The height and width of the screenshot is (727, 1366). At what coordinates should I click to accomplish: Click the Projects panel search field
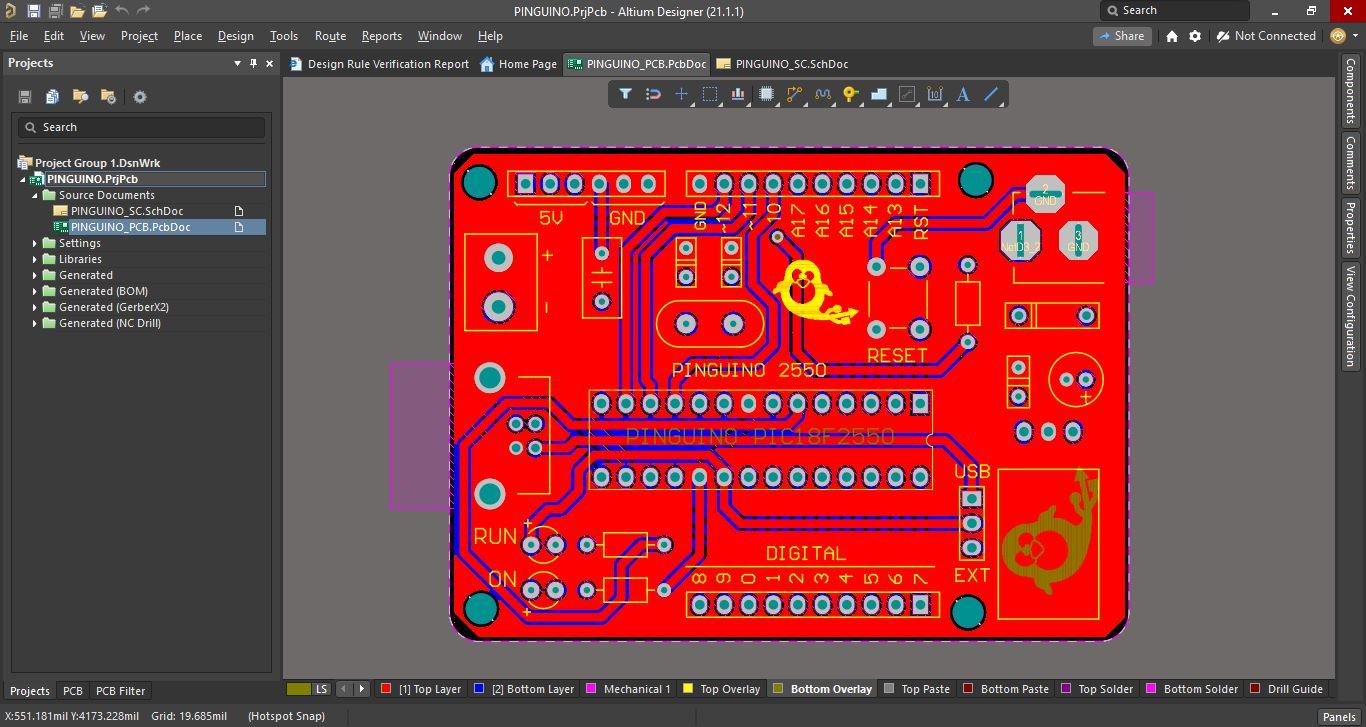point(141,127)
